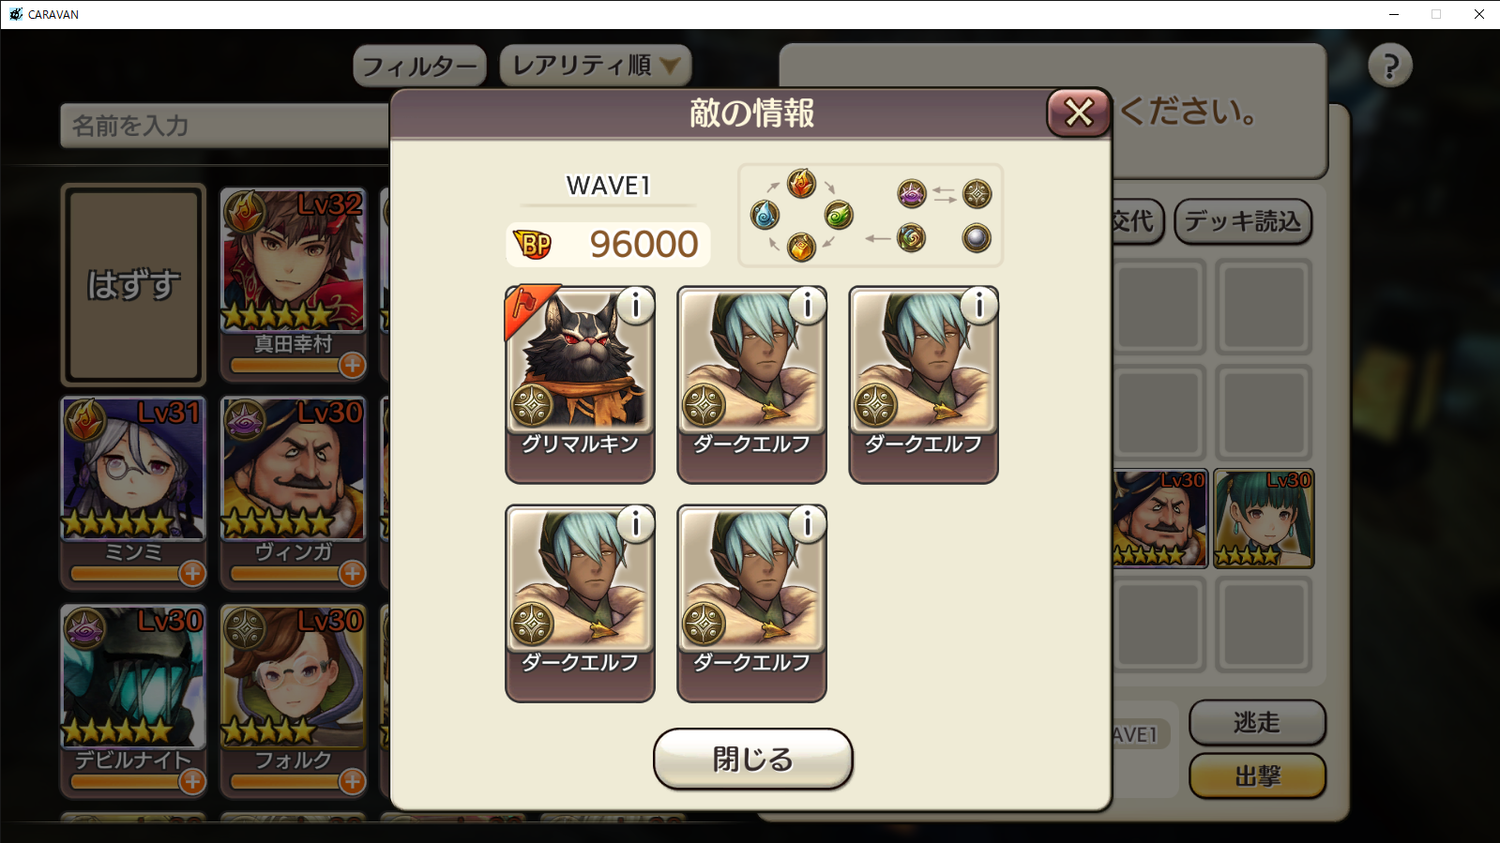Click the はずす remove slot
The height and width of the screenshot is (843, 1500).
[x=133, y=285]
